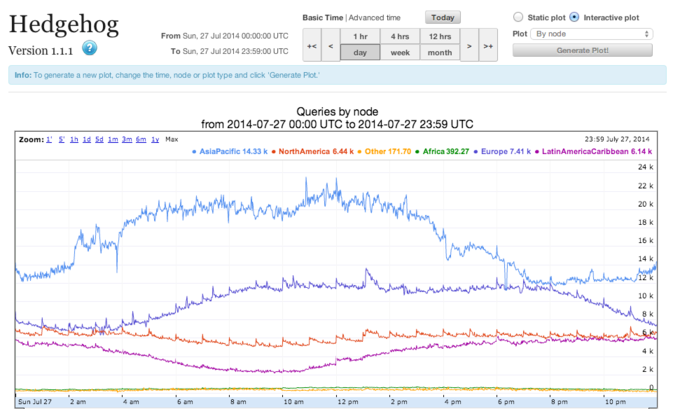Select the Interactive plot radio button
Image resolution: width=673 pixels, height=409 pixels.
click(x=574, y=17)
